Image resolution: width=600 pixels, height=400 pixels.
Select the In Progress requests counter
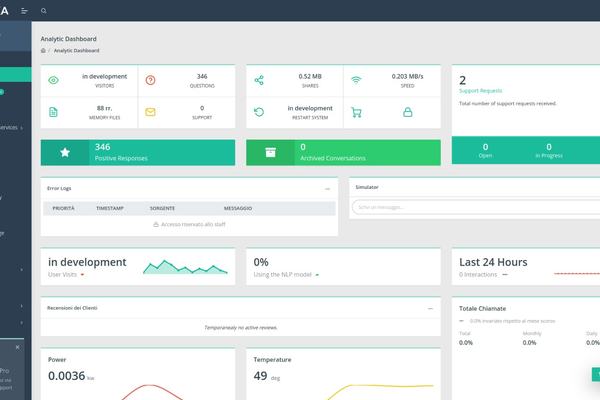549,150
